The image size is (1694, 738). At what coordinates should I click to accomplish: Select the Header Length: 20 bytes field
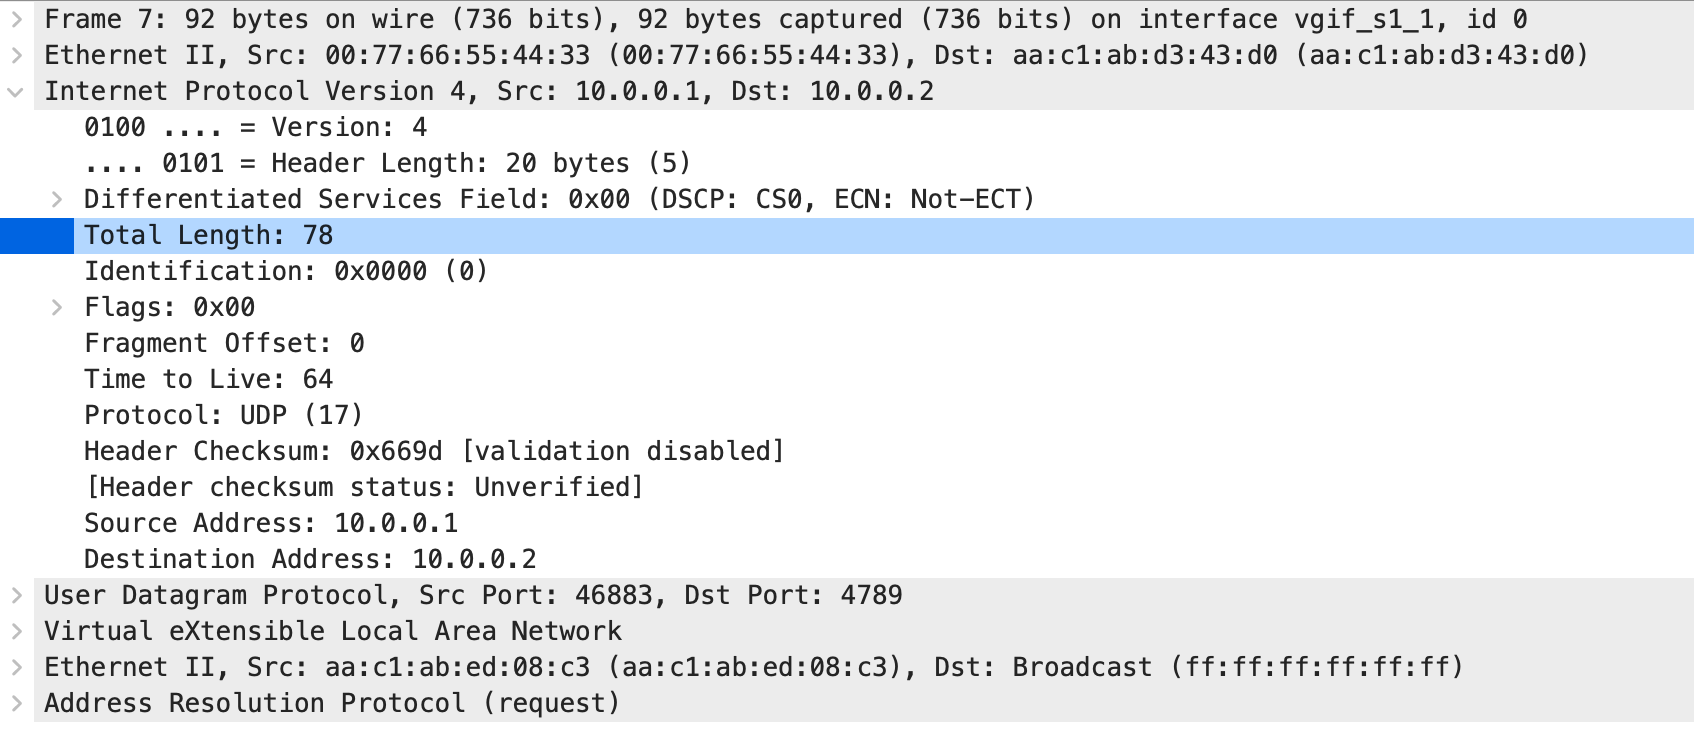point(884,163)
